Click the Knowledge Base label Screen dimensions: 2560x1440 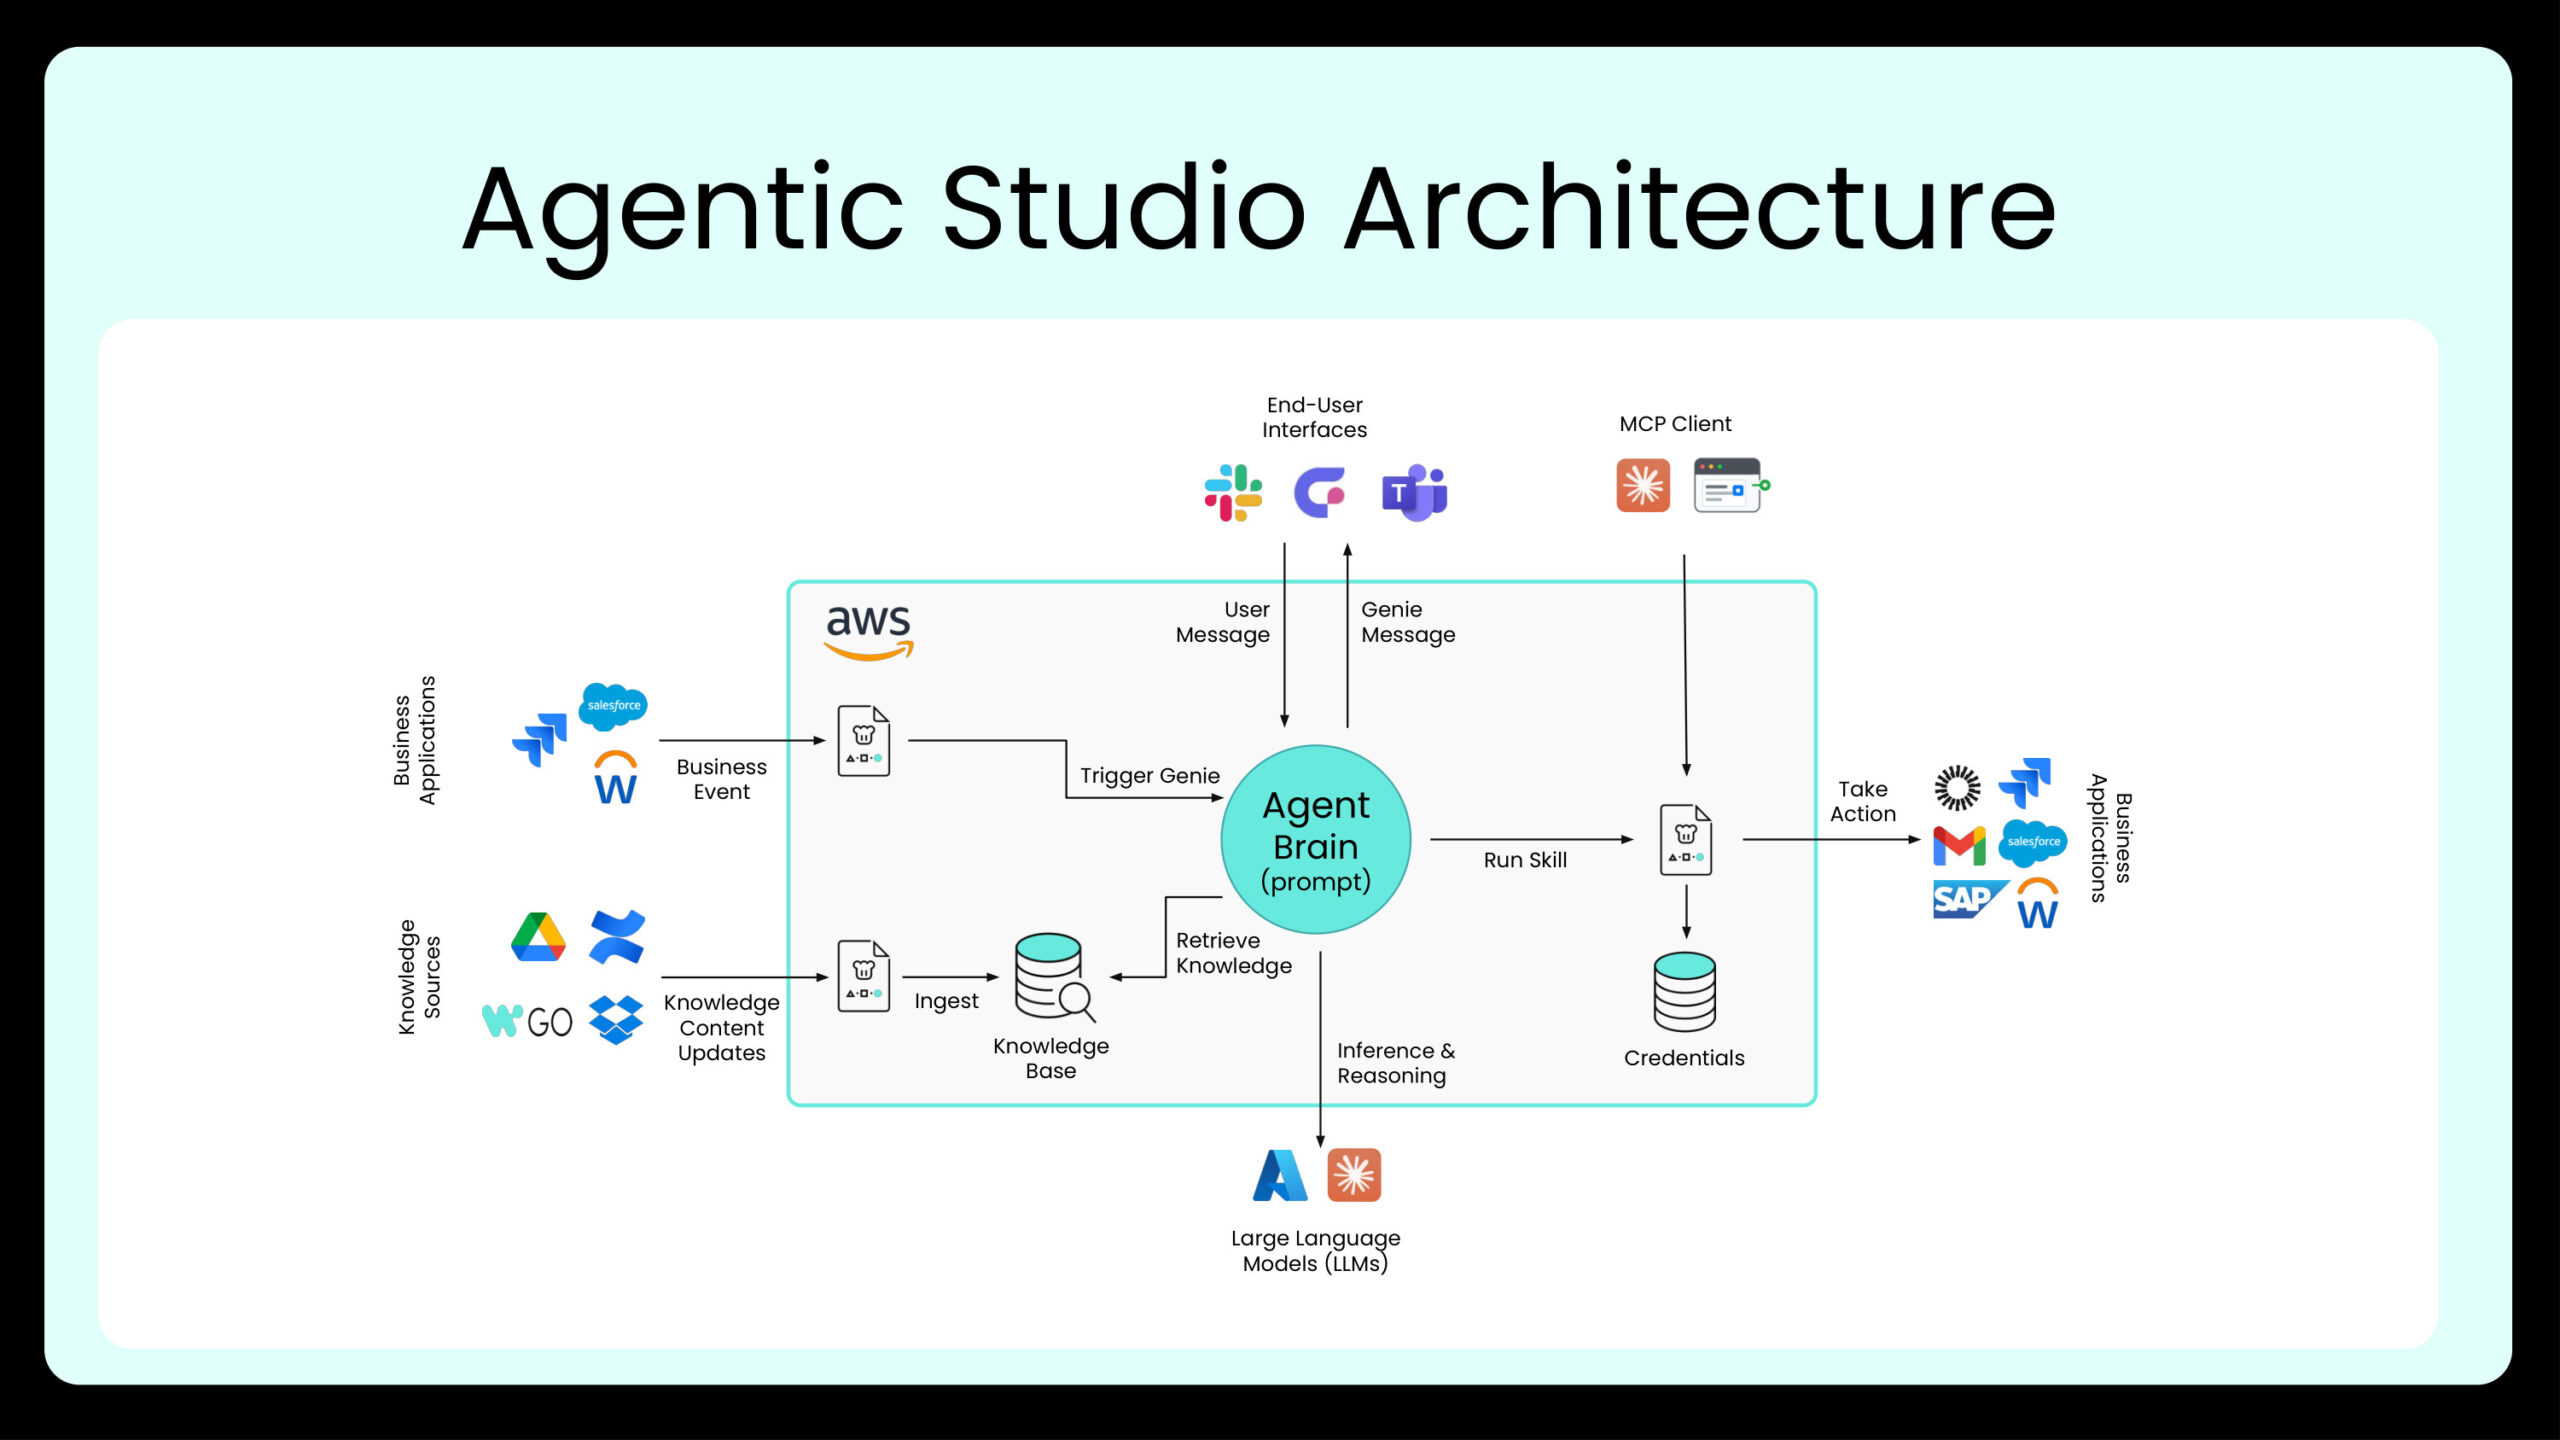(1051, 1058)
